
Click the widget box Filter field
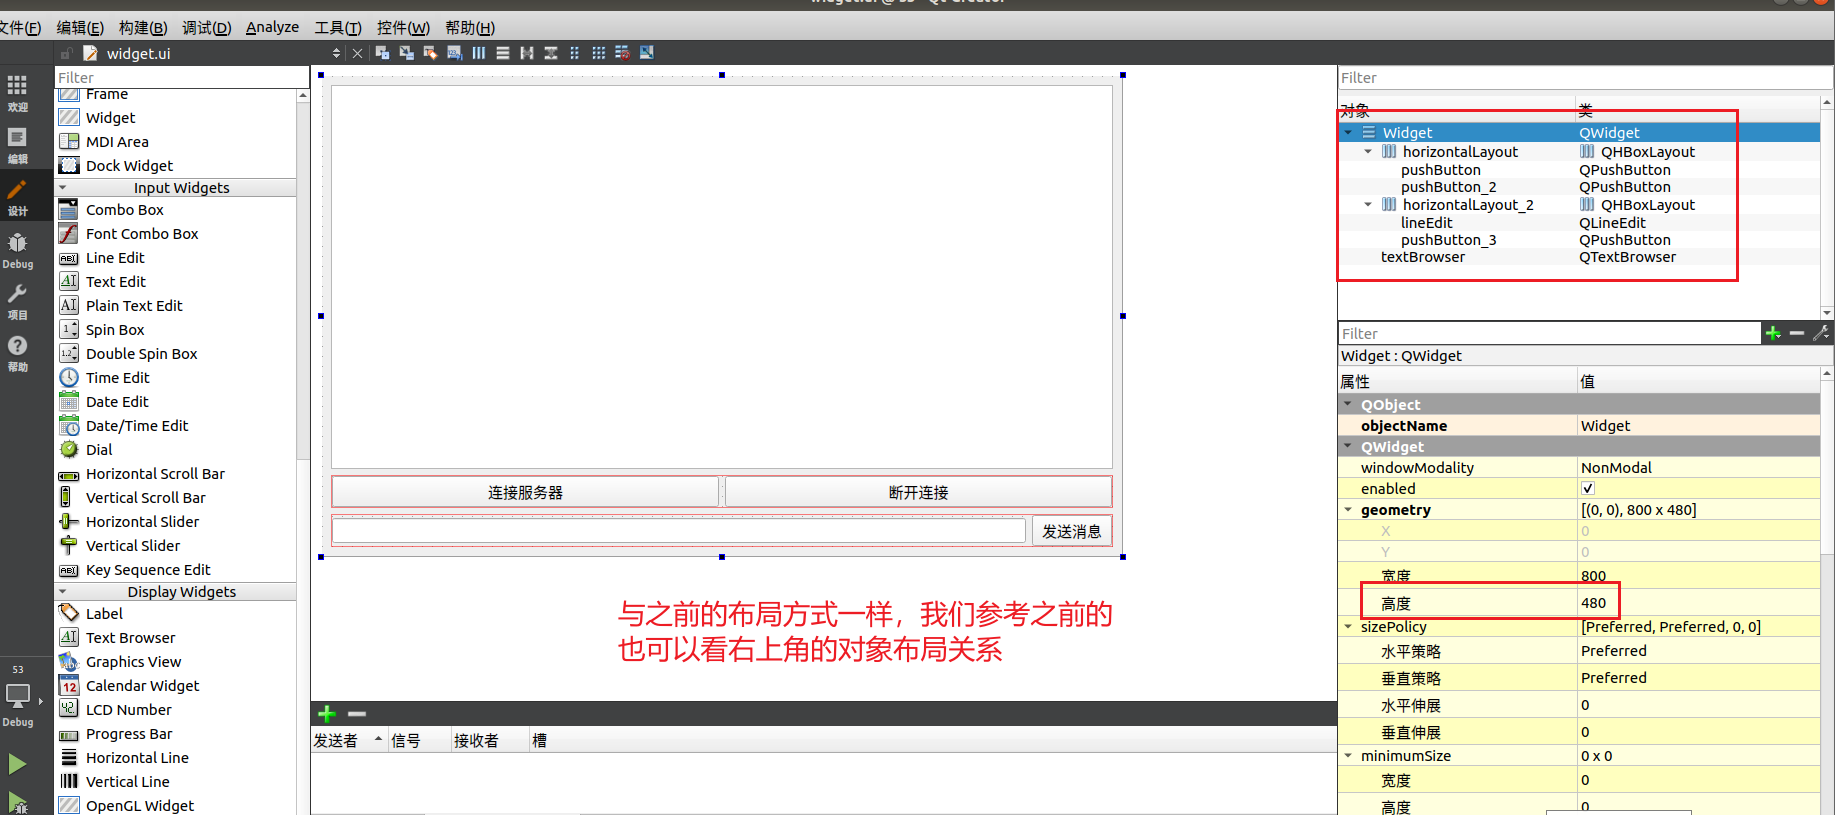[182, 77]
